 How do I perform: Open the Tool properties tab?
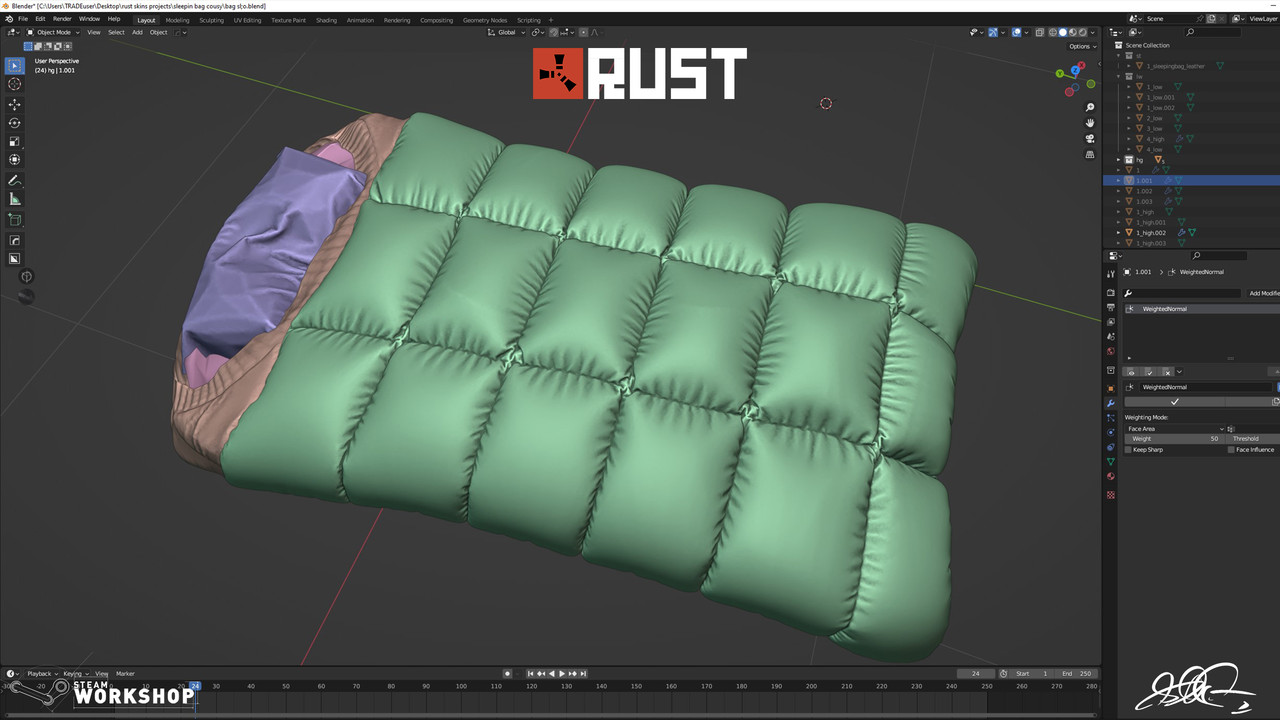click(1110, 274)
